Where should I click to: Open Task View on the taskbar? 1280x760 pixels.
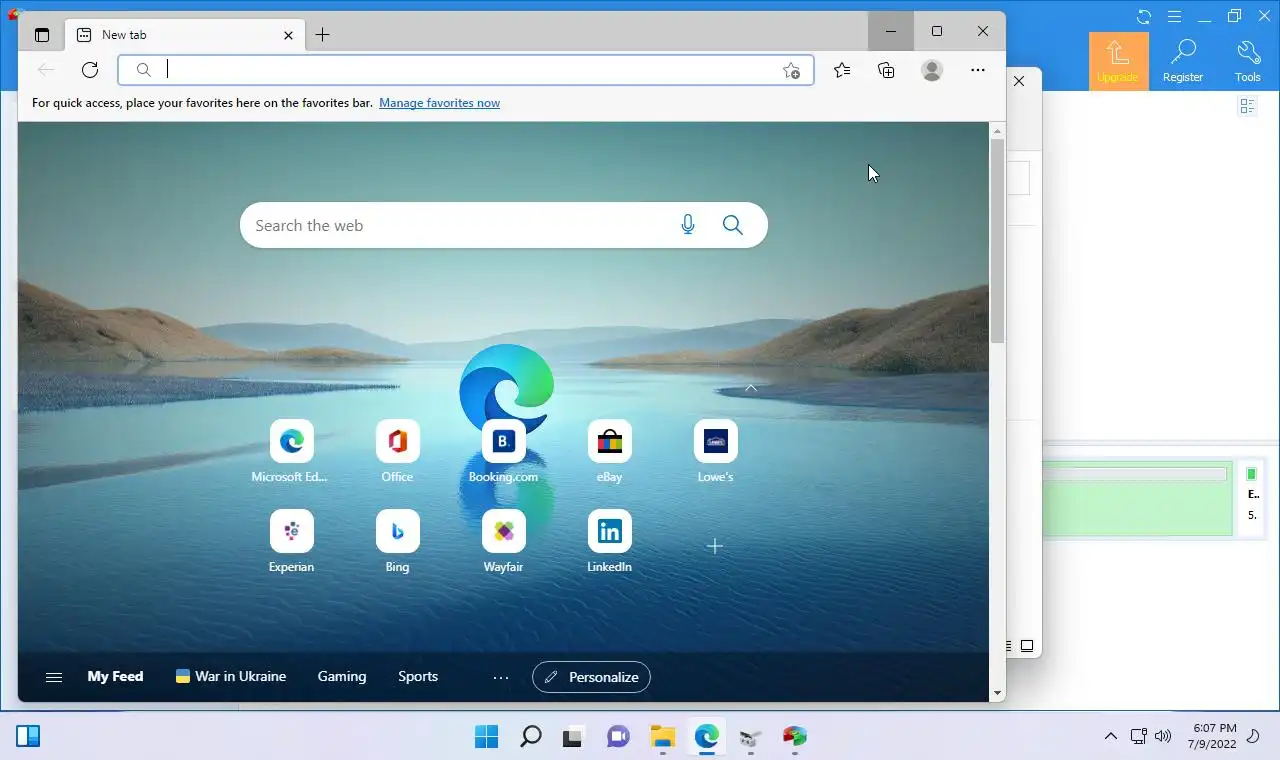coord(573,737)
